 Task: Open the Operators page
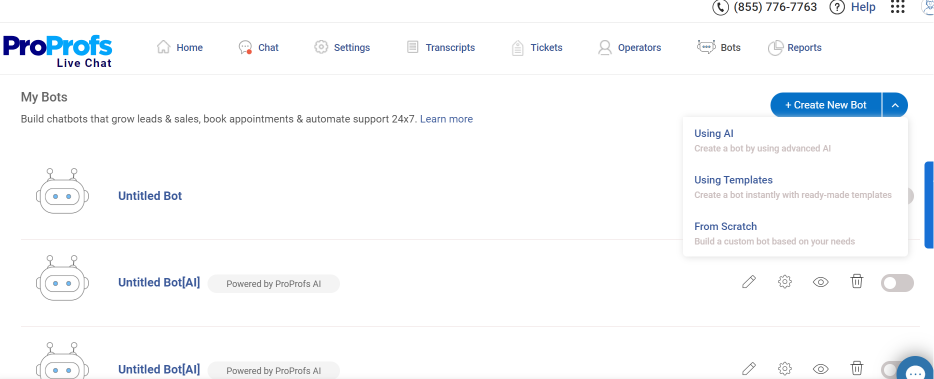[630, 48]
